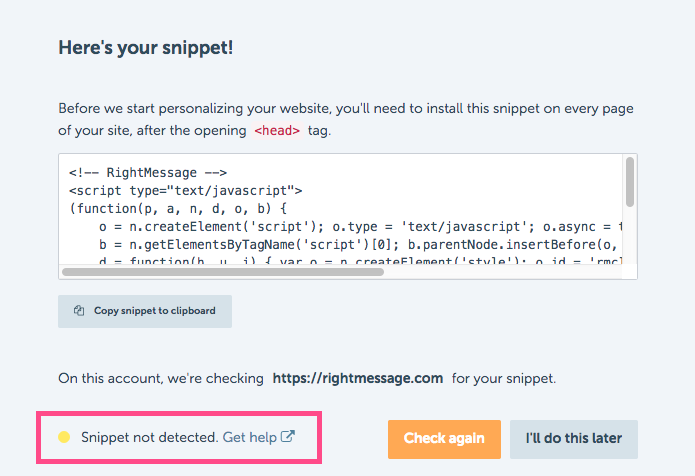Click the clipboard icon beside Copy snippet
695x476 pixels.
(79, 311)
